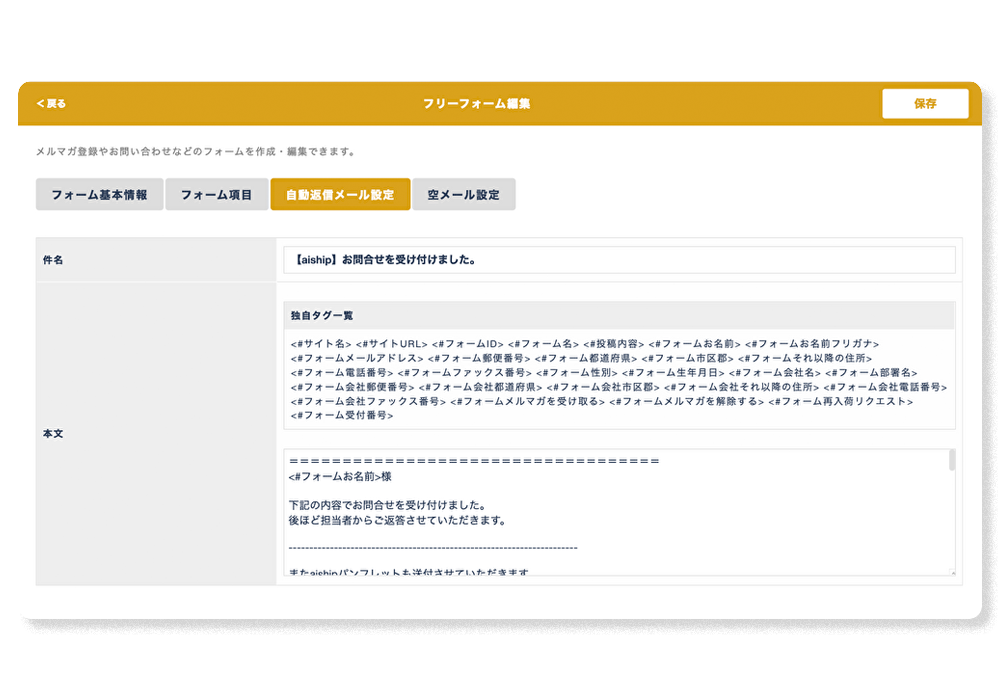This screenshot has width=1000, height=700.
Task: Open the 空メール設定 tab
Action: pos(463,195)
